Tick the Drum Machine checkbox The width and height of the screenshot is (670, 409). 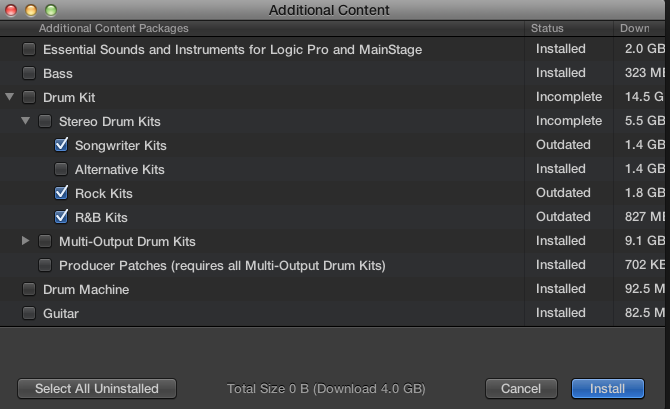pyautogui.click(x=29, y=289)
